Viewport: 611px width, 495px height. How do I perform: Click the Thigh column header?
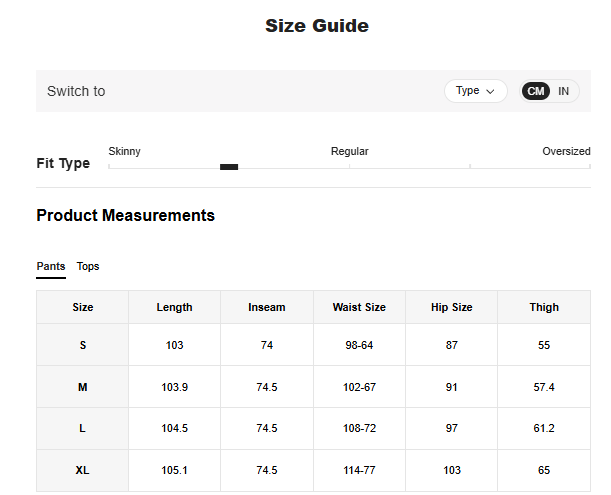544,308
